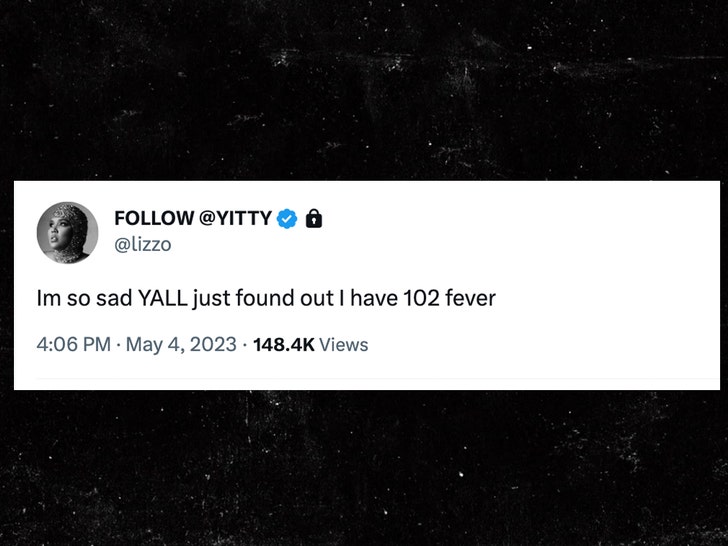Viewport: 728px width, 546px height.
Task: Open the @lizzo handle link
Action: coord(141,244)
